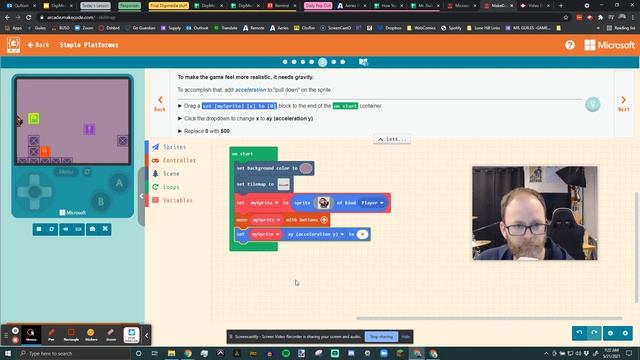Go back via the orange header Back button

pyautogui.click(x=38, y=45)
